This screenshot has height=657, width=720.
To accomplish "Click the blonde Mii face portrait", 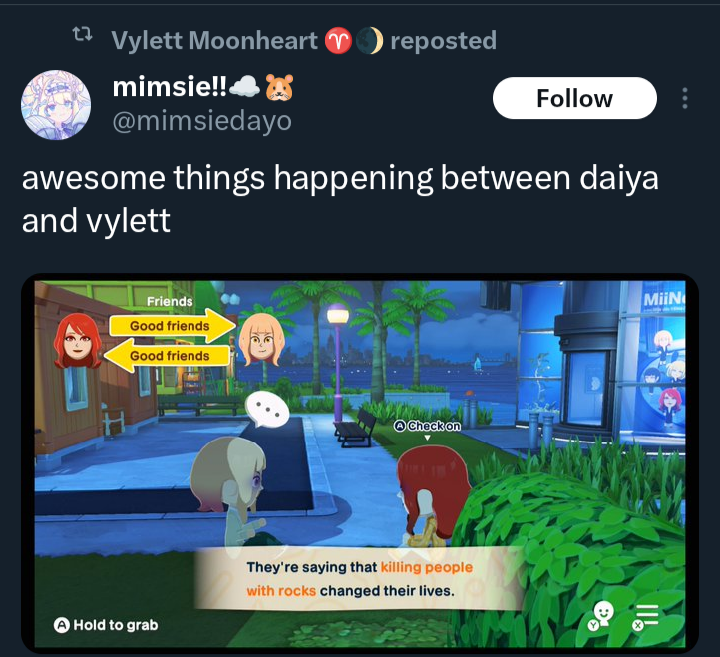I will [x=261, y=340].
